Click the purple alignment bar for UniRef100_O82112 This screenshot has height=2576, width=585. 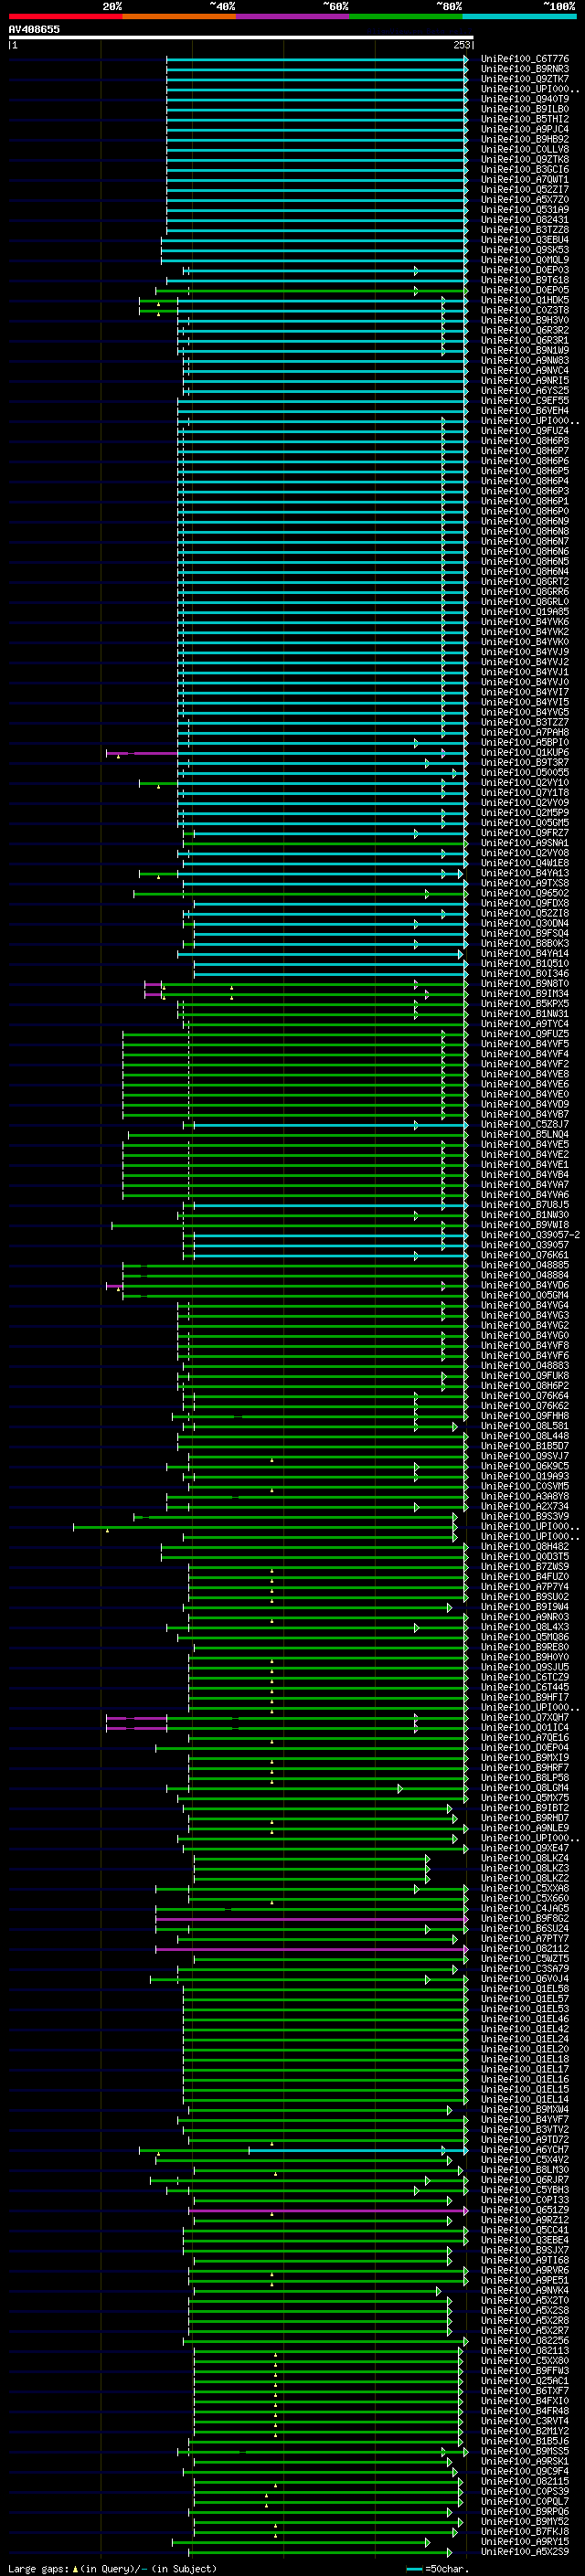pos(311,1948)
